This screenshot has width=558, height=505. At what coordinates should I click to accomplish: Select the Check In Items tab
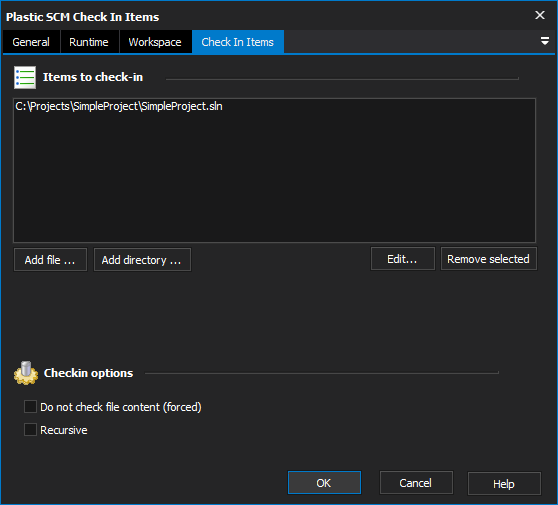[238, 42]
